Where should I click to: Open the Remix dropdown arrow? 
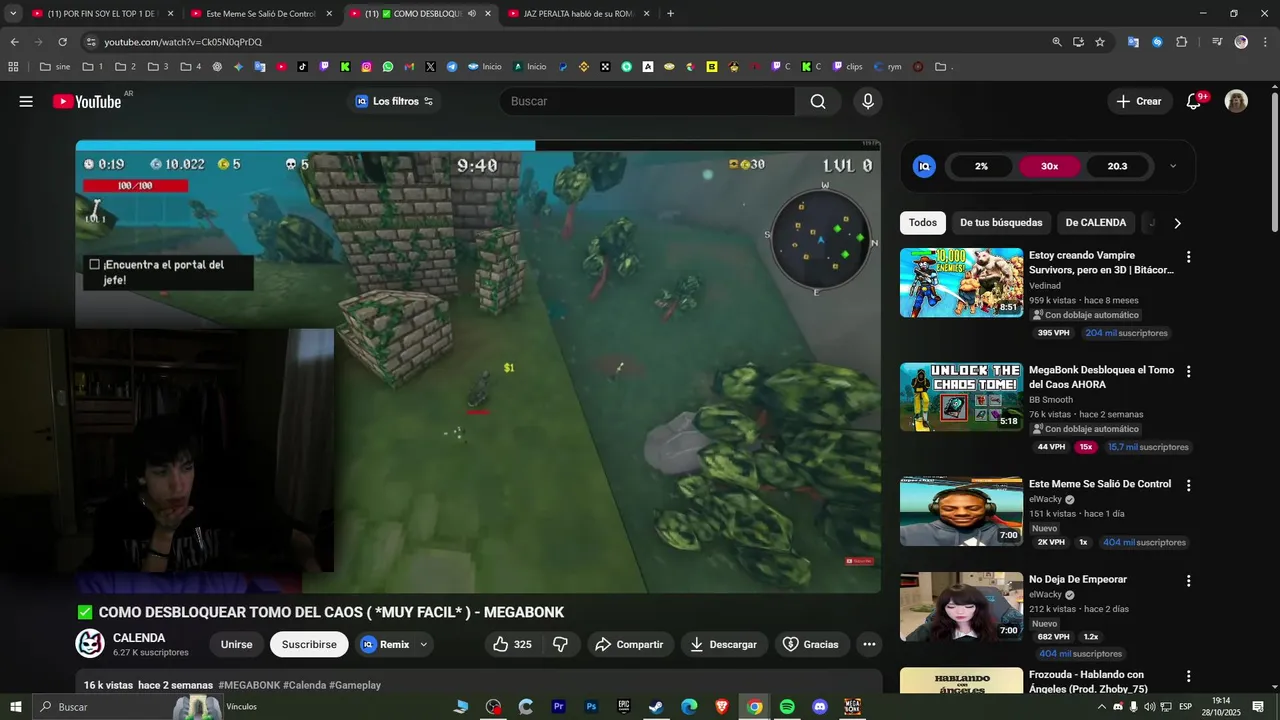[424, 644]
